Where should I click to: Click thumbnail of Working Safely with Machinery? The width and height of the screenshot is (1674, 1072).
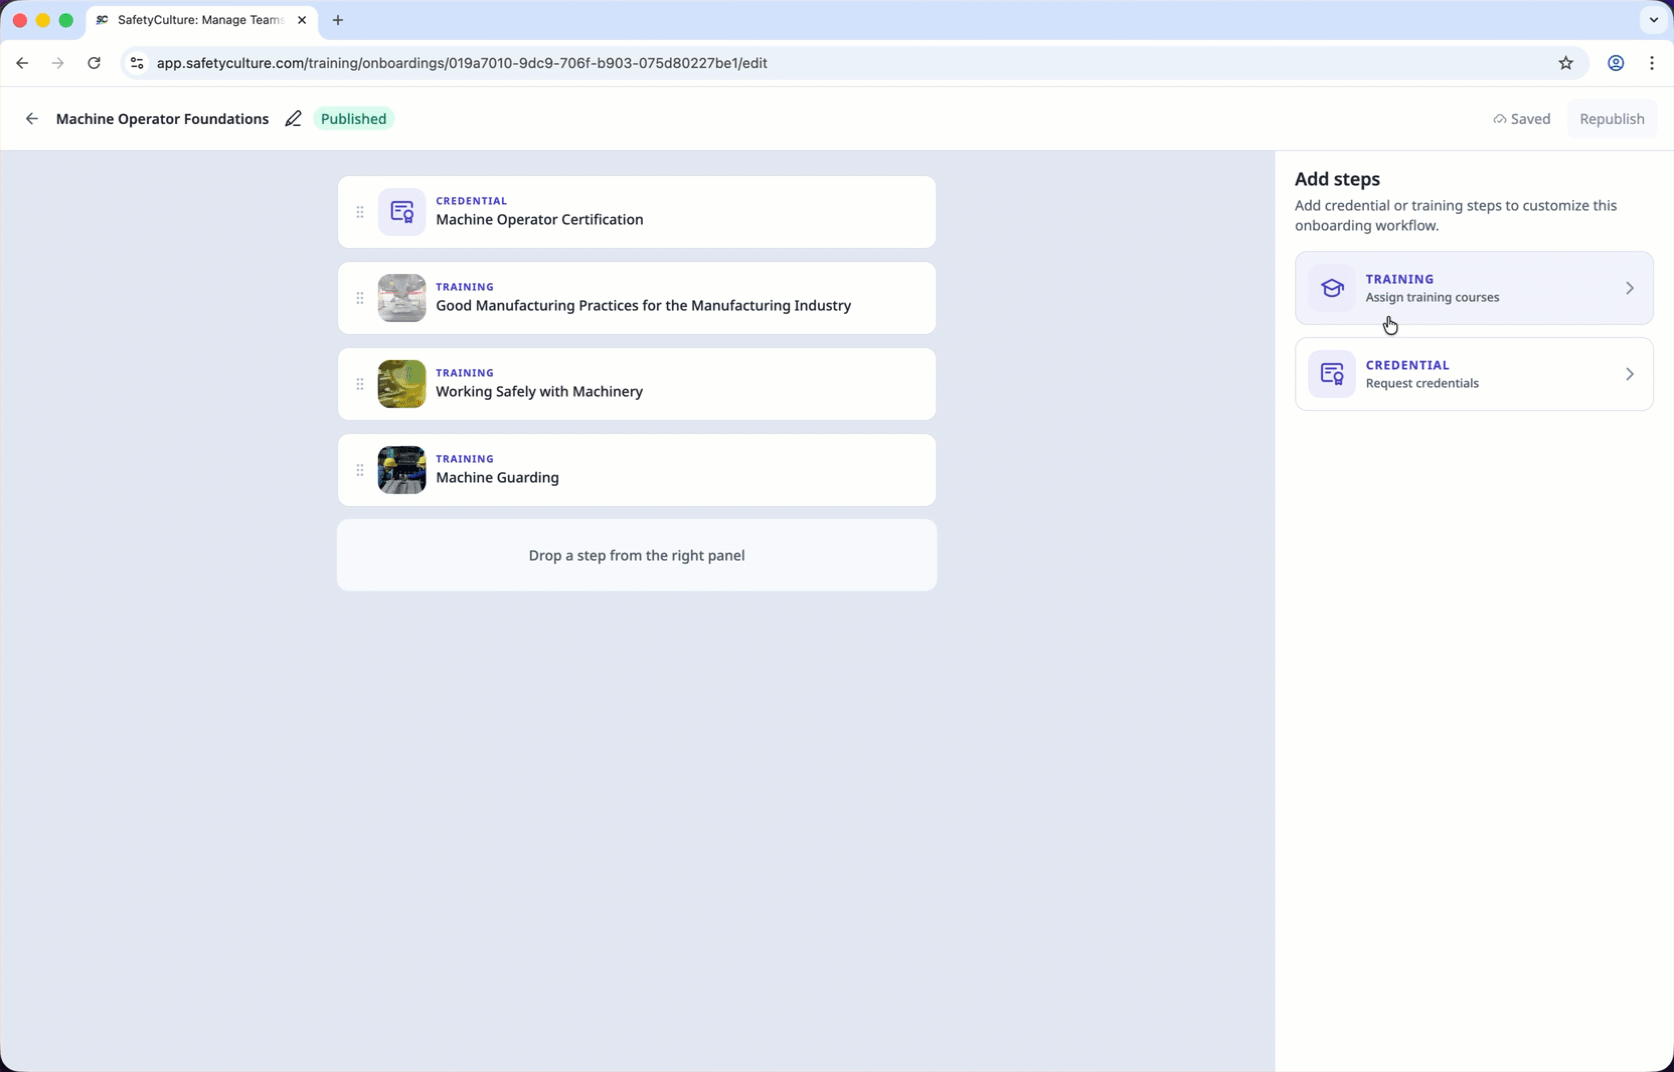[x=402, y=384]
